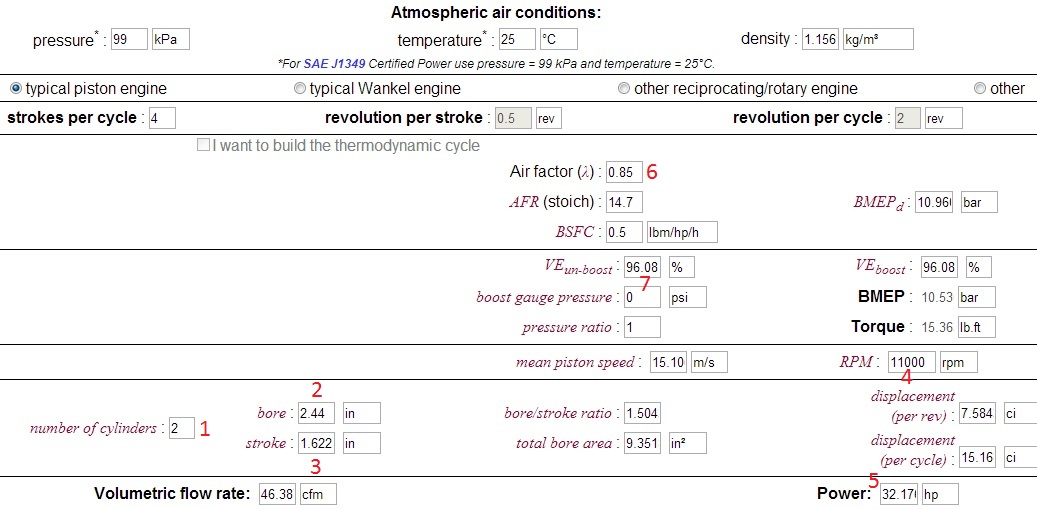1037x509 pixels.
Task: Click the strokes per cycle field
Action: click(162, 118)
